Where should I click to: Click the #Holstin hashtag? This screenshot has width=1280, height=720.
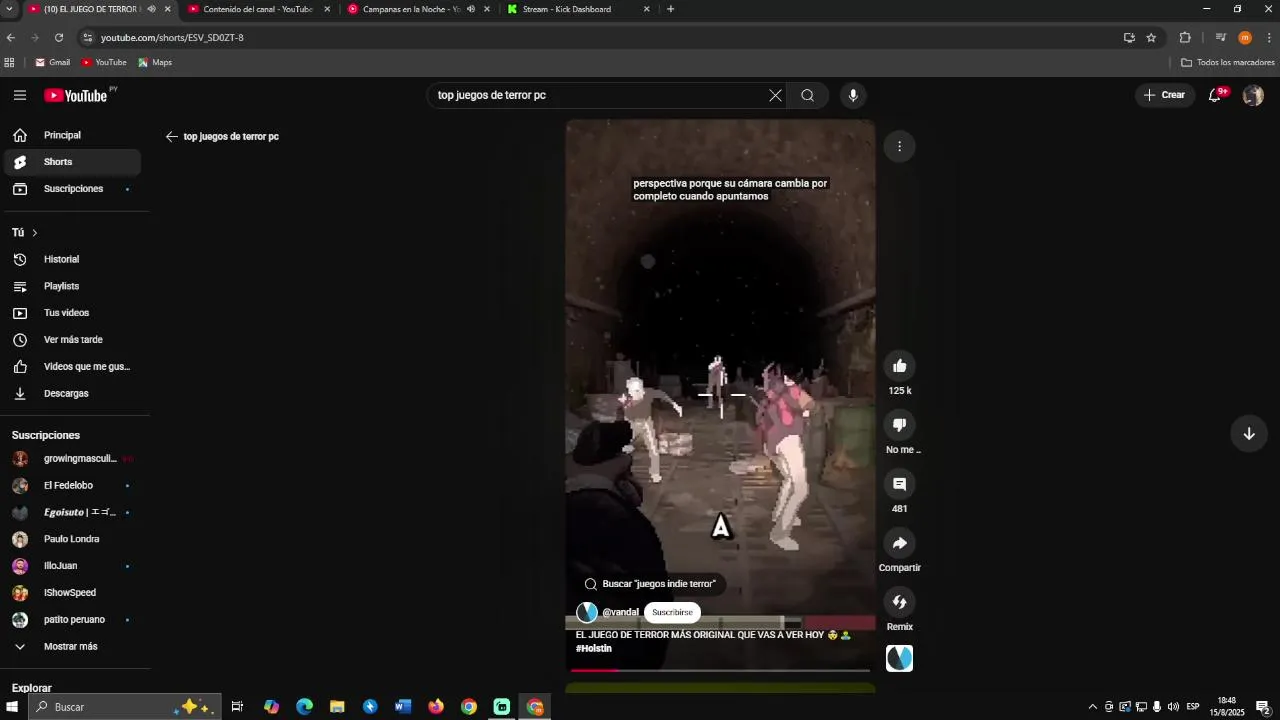pyautogui.click(x=594, y=649)
